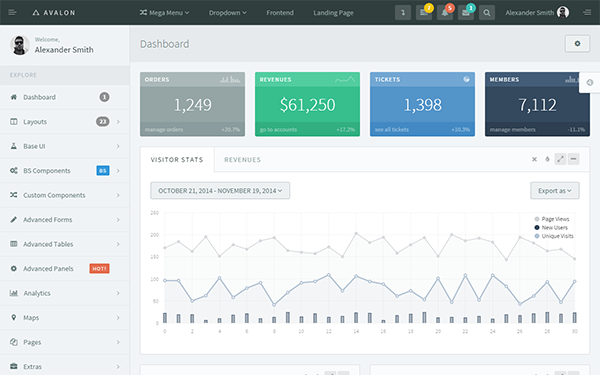Click the Advanced Forms pencil icon

[x=14, y=220]
